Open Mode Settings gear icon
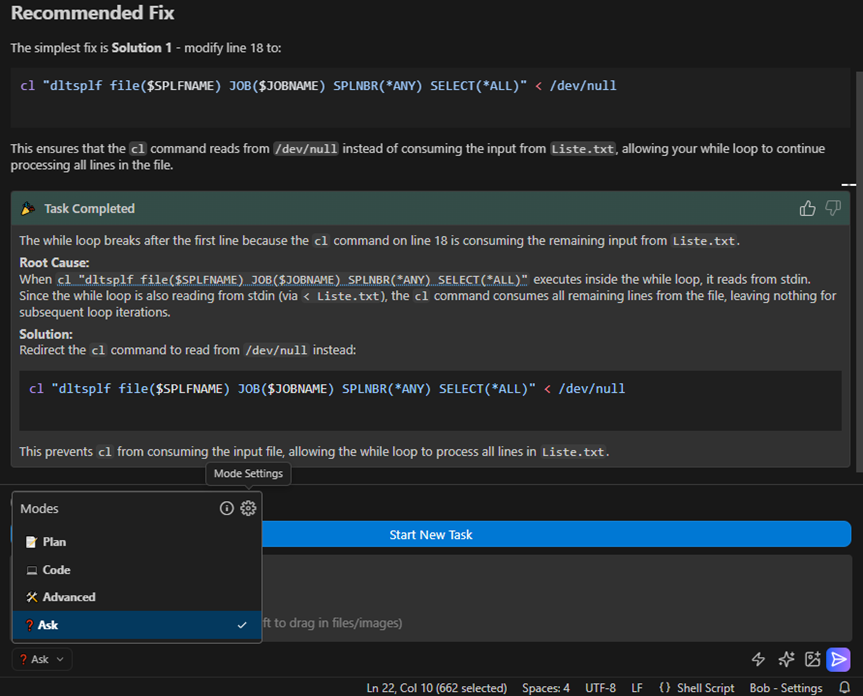The width and height of the screenshot is (863, 696). [x=248, y=508]
